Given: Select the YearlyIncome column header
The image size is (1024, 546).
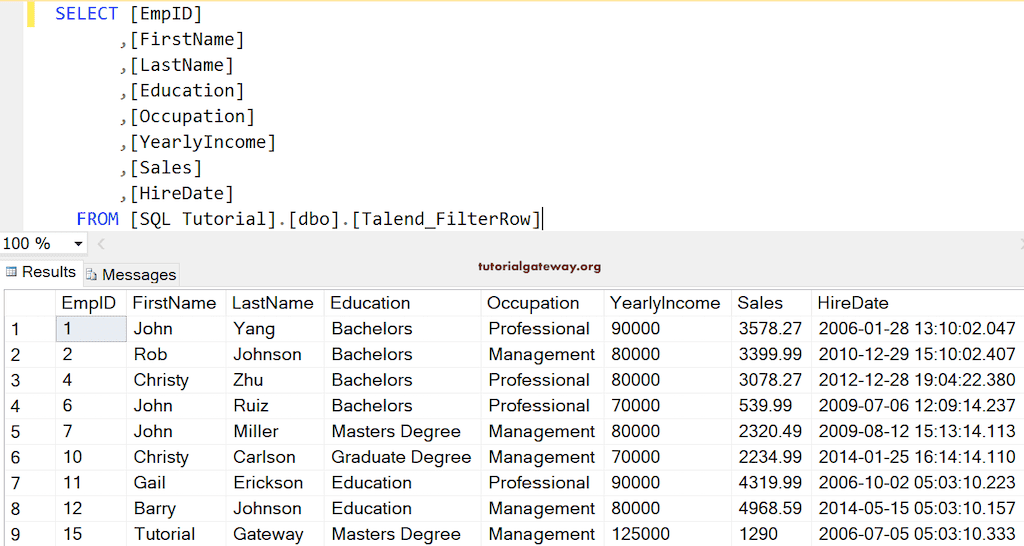Looking at the screenshot, I should 668,303.
